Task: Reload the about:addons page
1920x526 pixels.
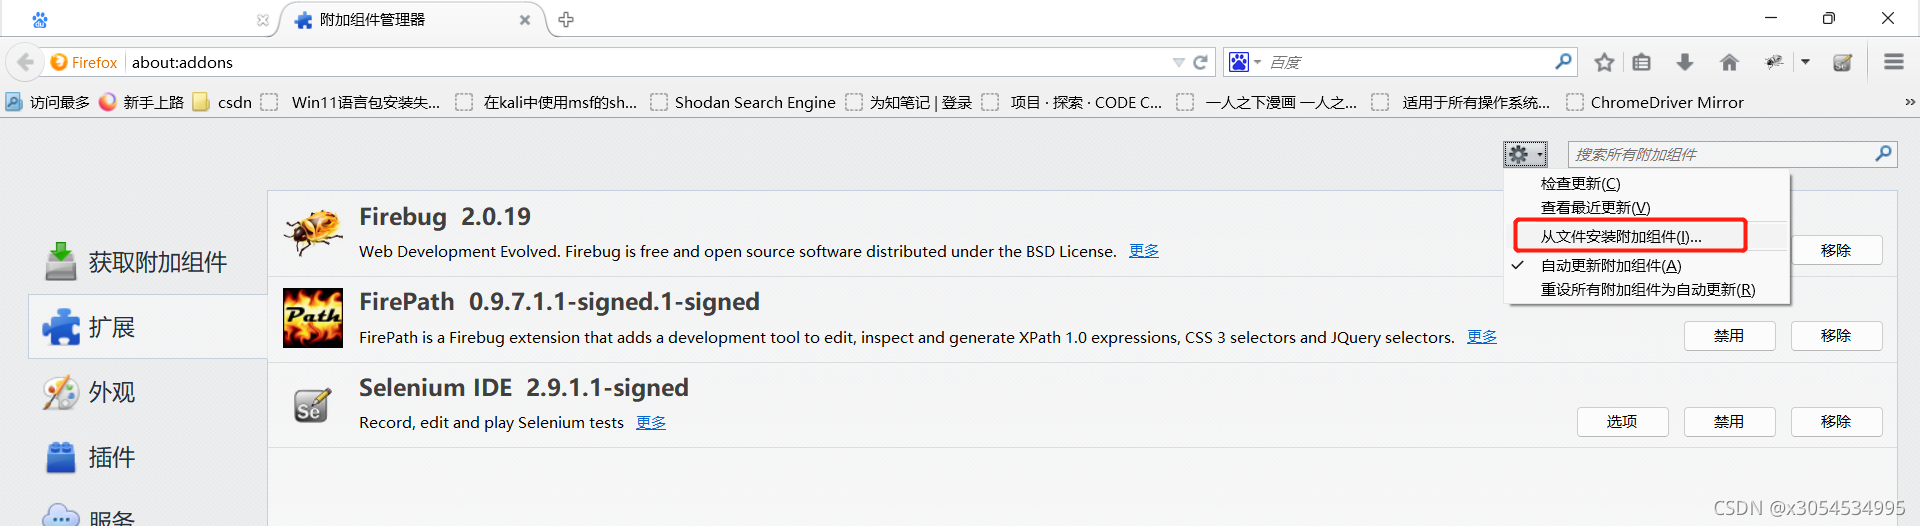Action: tap(1201, 62)
